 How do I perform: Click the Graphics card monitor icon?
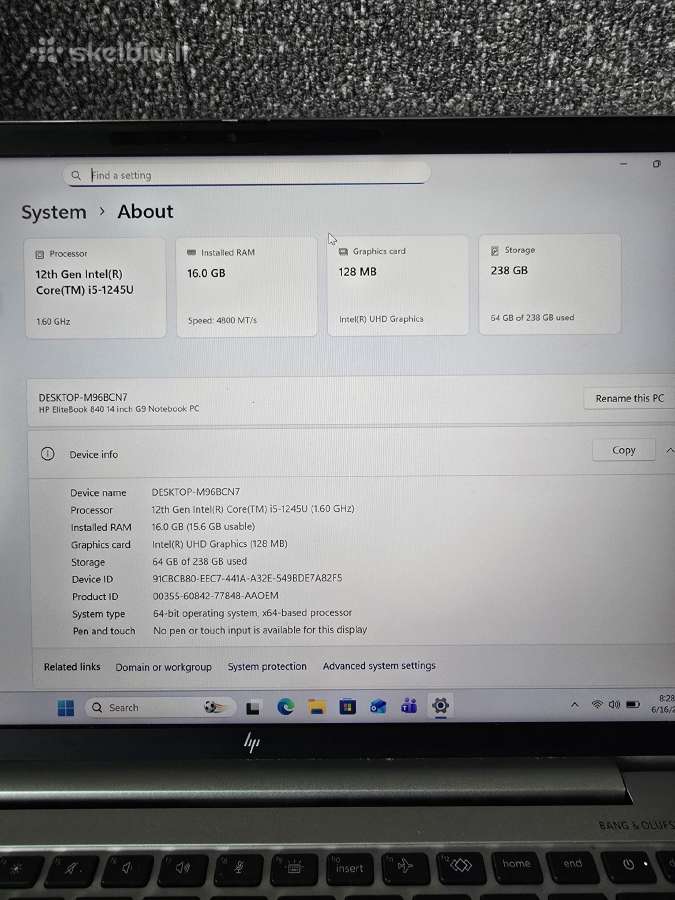343,252
